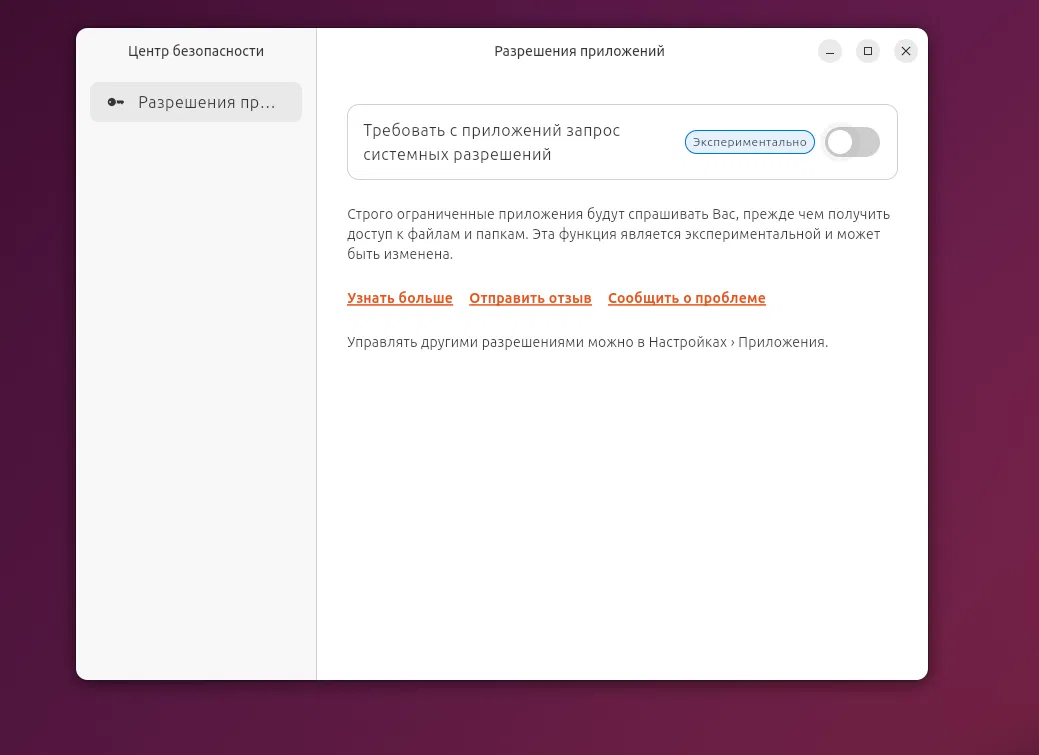This screenshot has height=755, width=1039.
Task: Close the Security Center window
Action: 906,51
